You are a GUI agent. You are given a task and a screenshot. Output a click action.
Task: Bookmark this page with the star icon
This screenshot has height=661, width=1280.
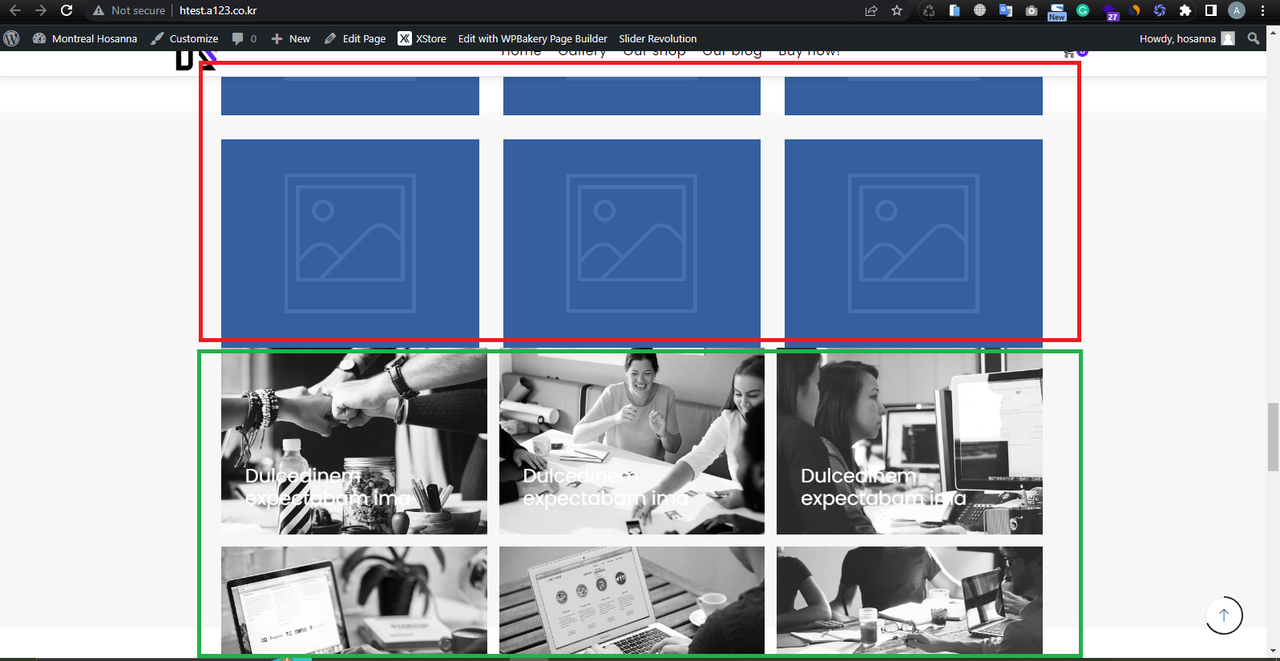(x=897, y=10)
